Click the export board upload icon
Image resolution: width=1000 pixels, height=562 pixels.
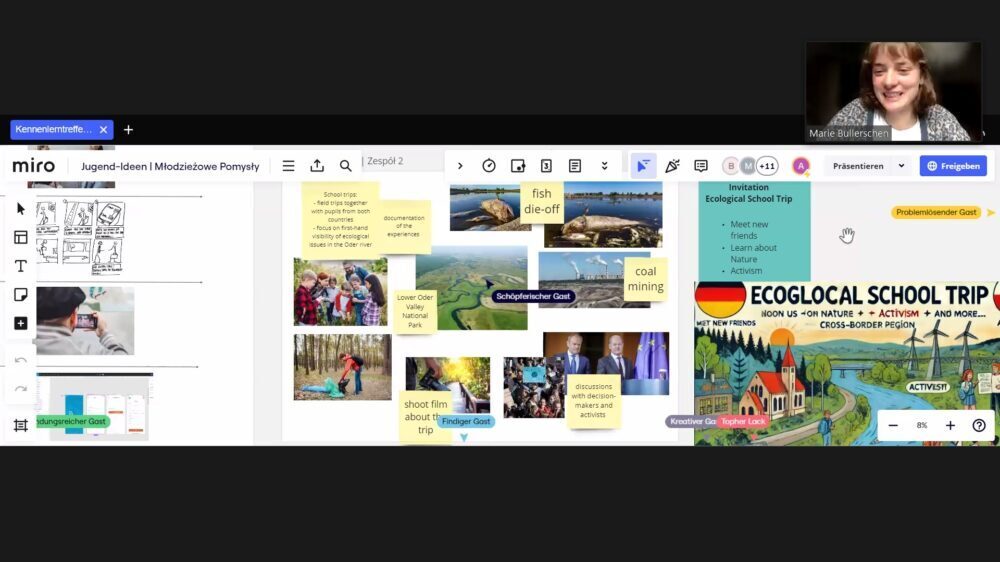(x=317, y=166)
